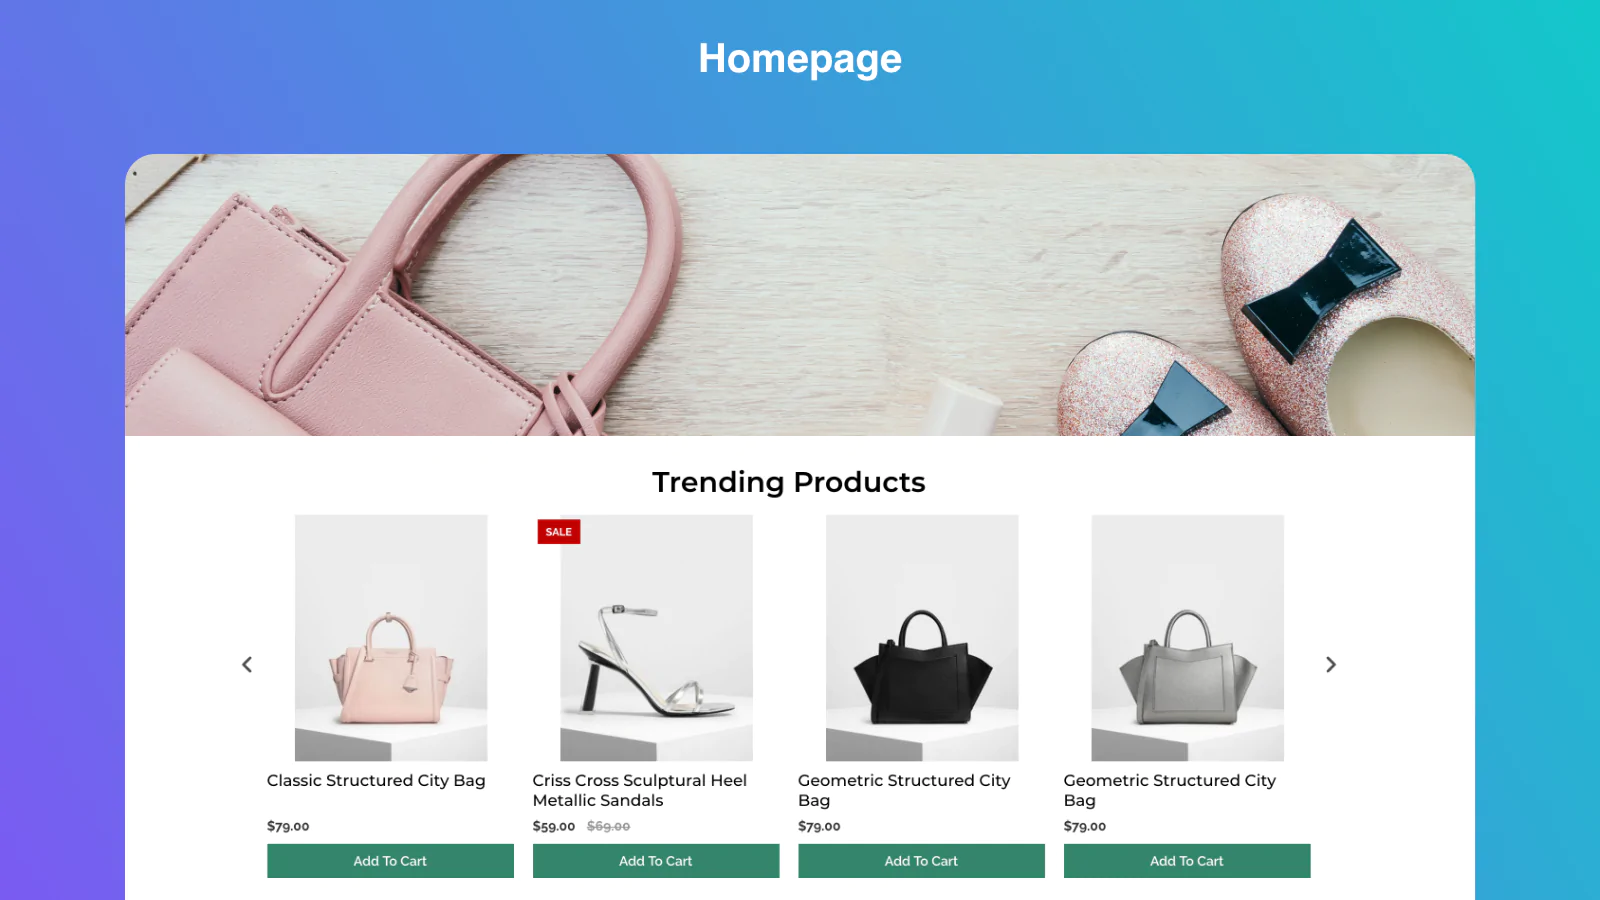Viewport: 1600px width, 900px height.
Task: Add Classic Structured City Bag to cart
Action: 390,861
